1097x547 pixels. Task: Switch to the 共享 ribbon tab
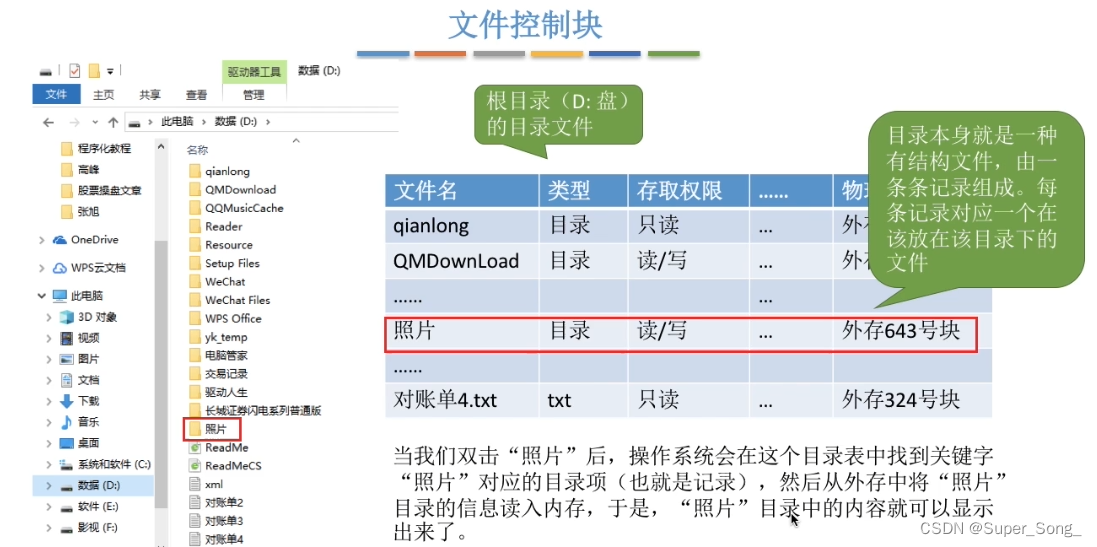coord(150,94)
